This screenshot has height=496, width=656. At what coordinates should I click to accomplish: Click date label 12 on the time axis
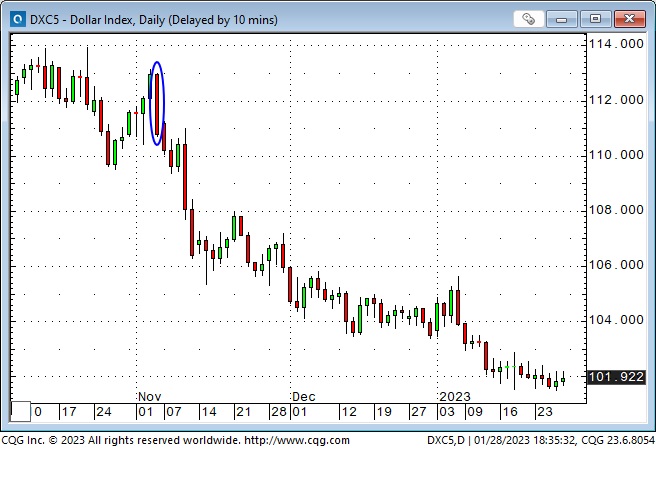pos(349,412)
